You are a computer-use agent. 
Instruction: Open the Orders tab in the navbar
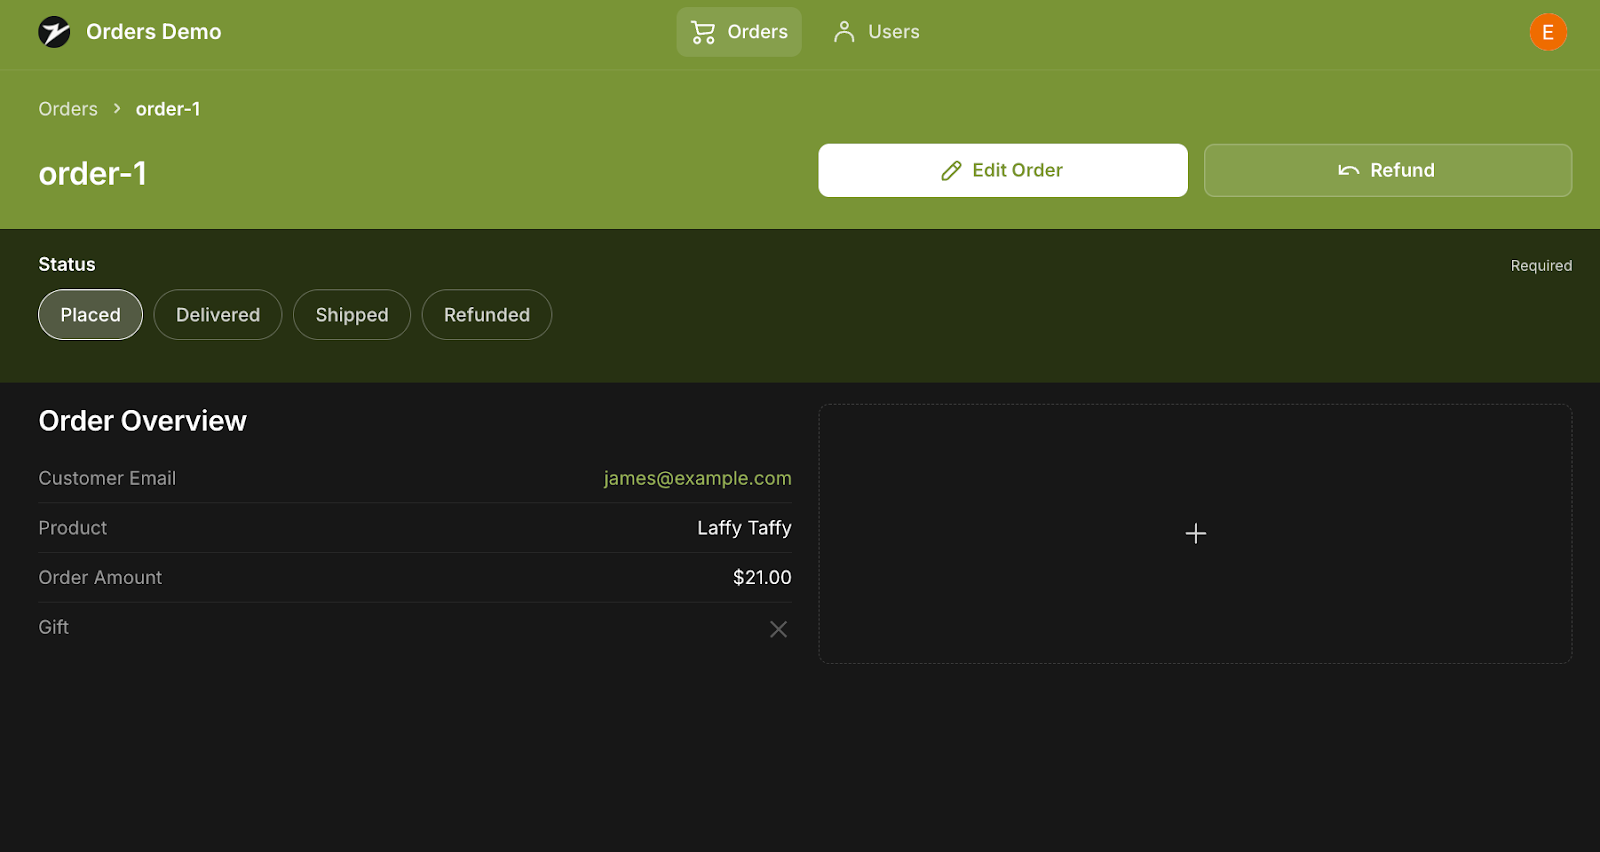739,32
